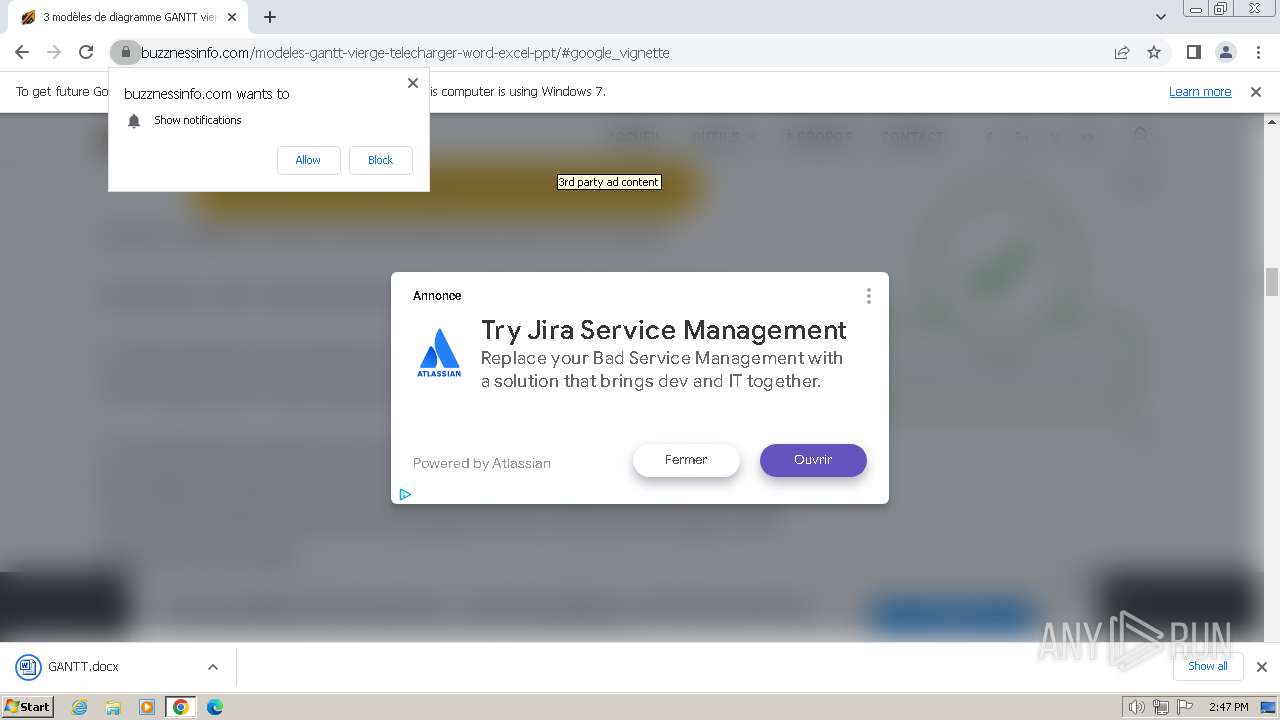
Task: Open a new tab with plus
Action: point(270,17)
